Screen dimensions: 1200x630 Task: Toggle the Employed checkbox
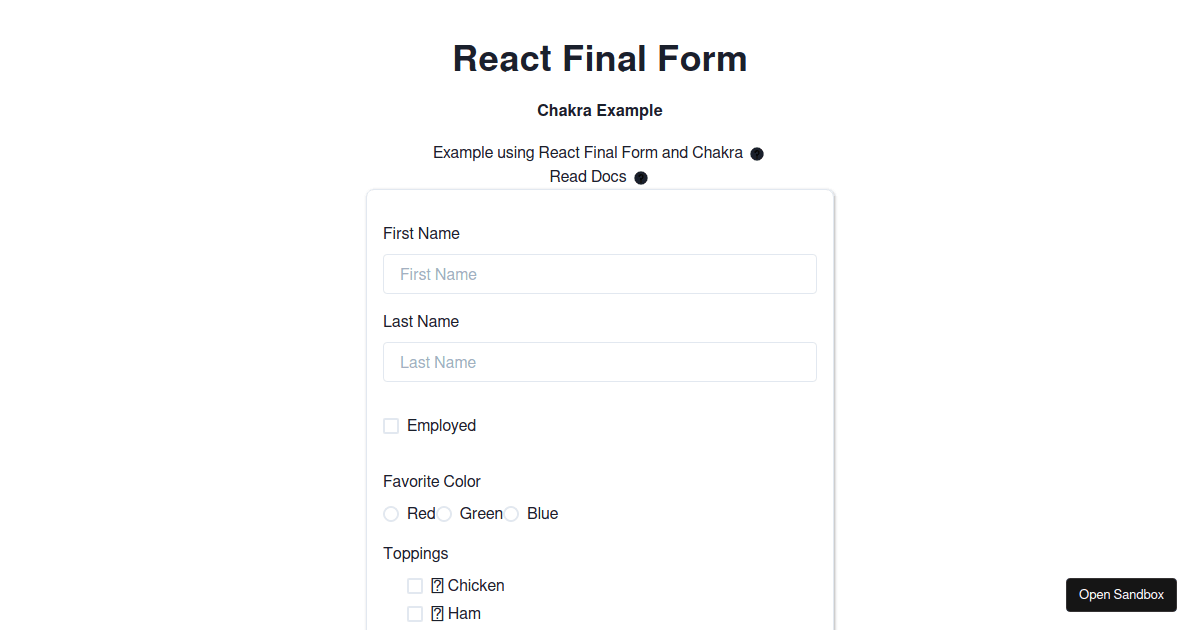[390, 425]
